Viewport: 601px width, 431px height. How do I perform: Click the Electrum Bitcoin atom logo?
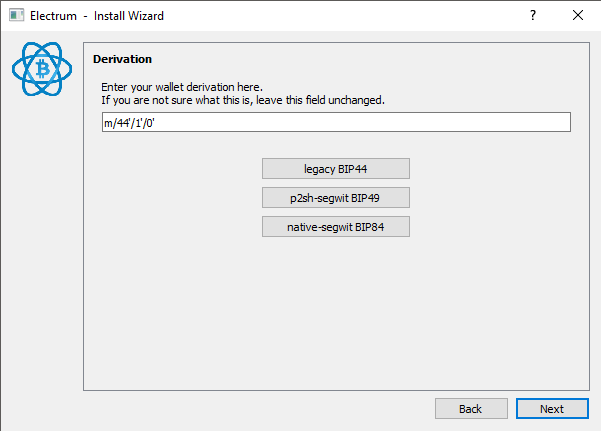pos(42,69)
